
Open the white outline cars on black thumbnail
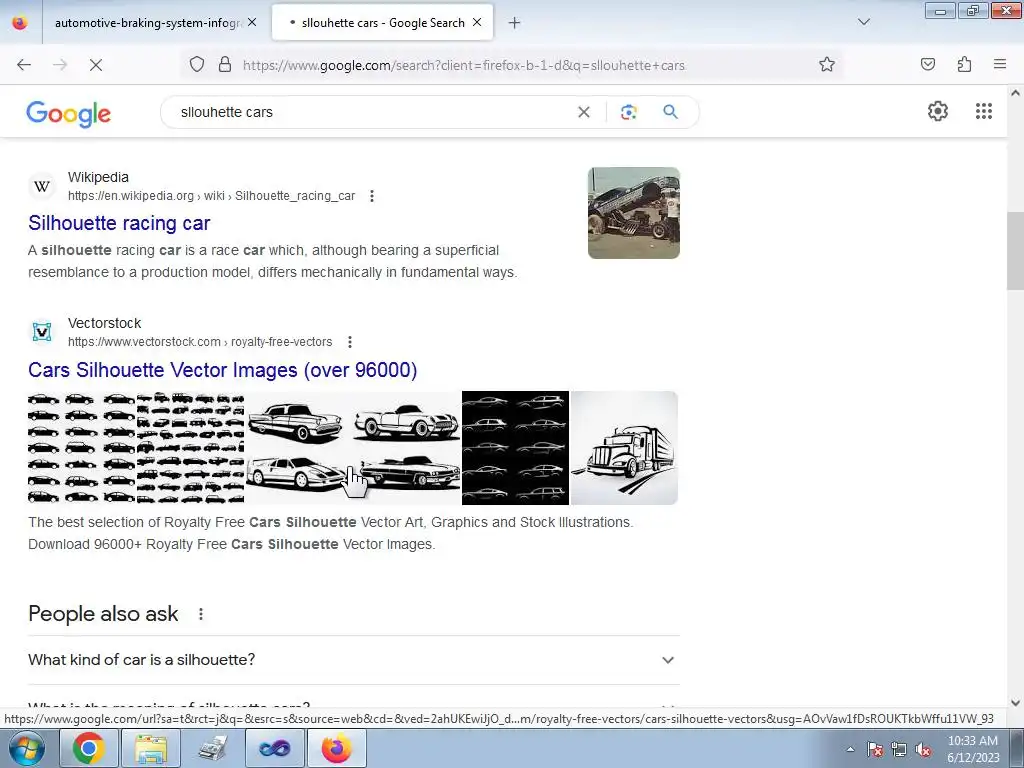(515, 448)
